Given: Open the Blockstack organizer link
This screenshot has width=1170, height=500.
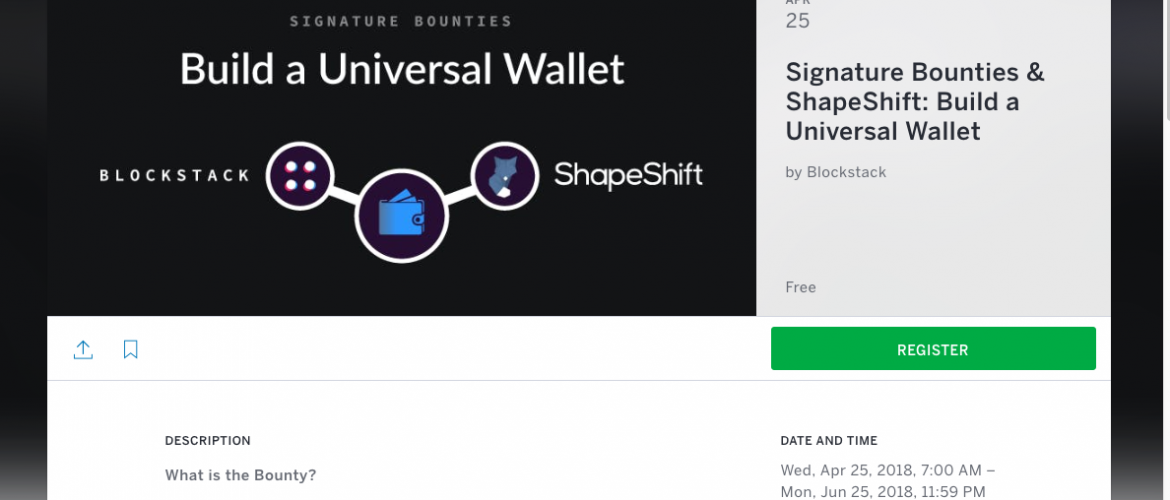Looking at the screenshot, I should coord(846,172).
